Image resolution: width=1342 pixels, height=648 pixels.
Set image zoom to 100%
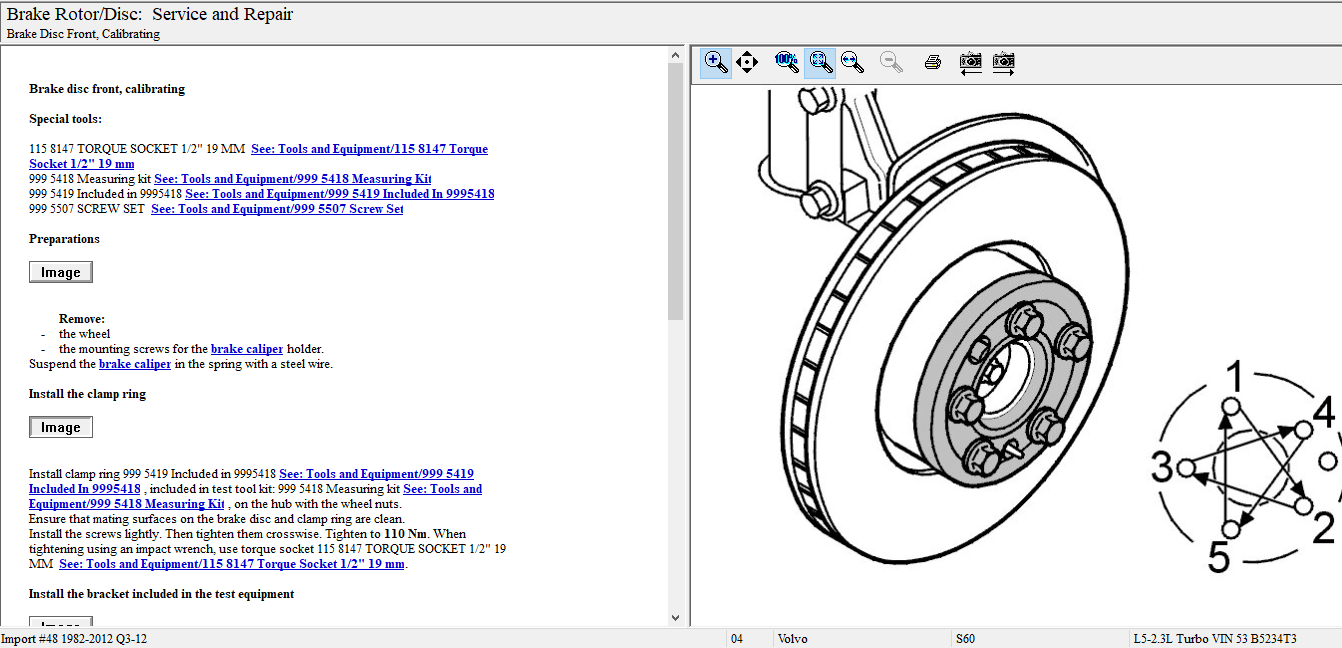[786, 62]
